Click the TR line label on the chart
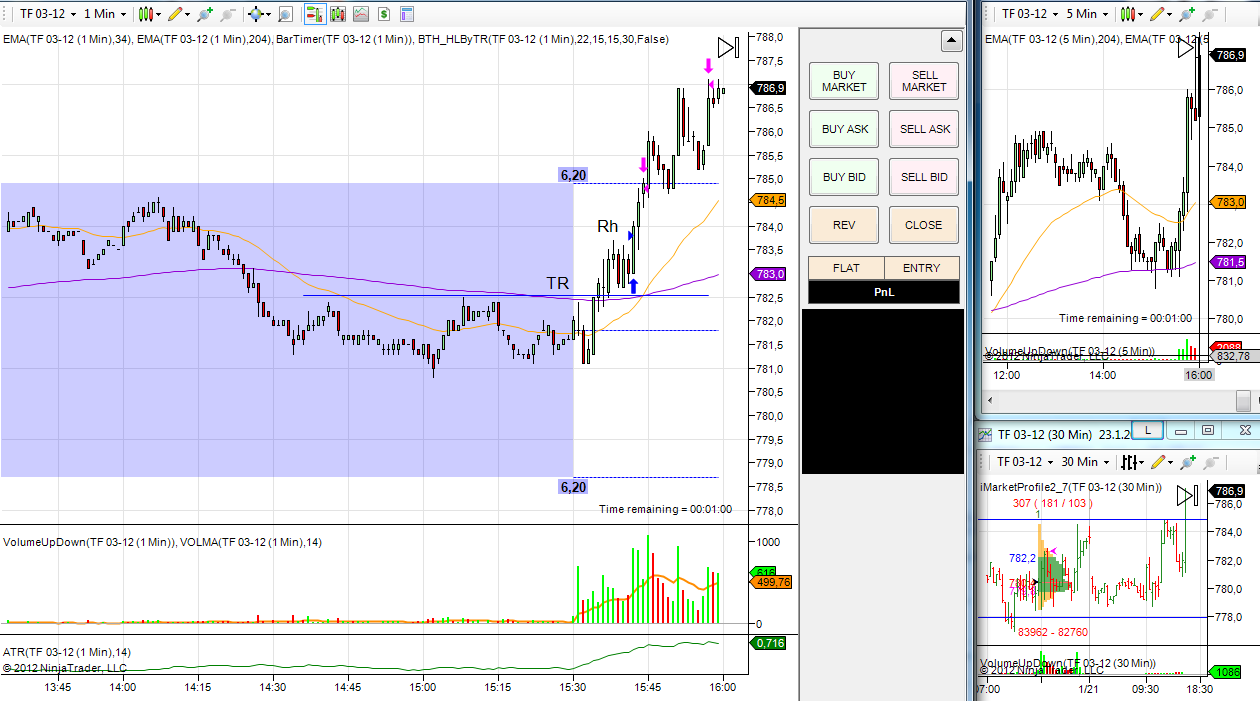The image size is (1260, 701). [x=557, y=284]
